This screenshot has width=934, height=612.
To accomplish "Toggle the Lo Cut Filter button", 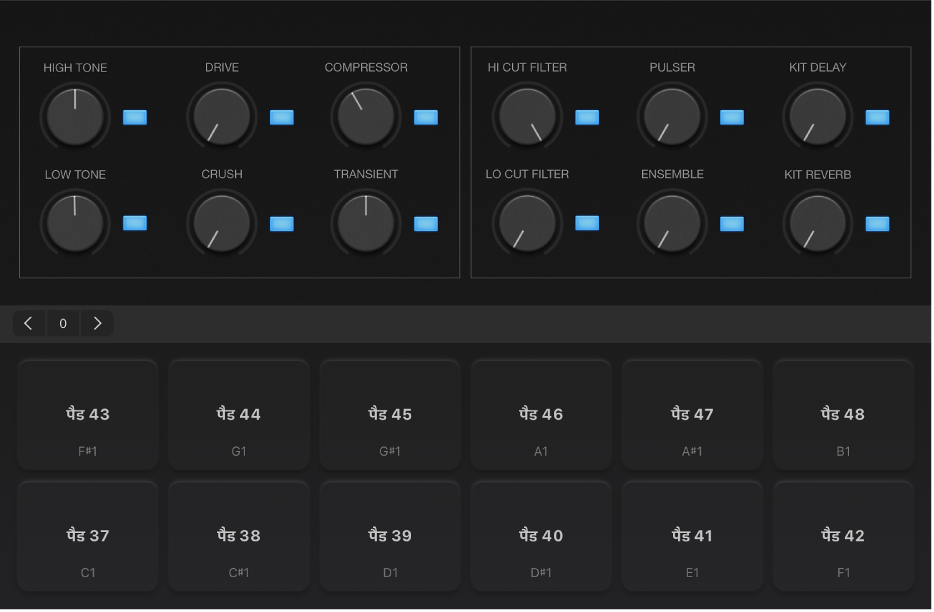I will click(587, 223).
